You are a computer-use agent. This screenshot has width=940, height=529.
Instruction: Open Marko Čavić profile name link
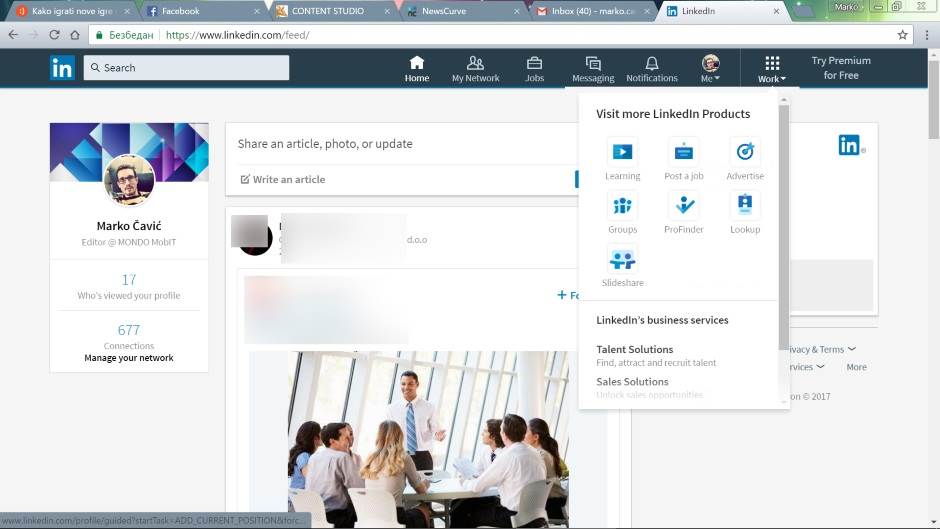coord(129,226)
